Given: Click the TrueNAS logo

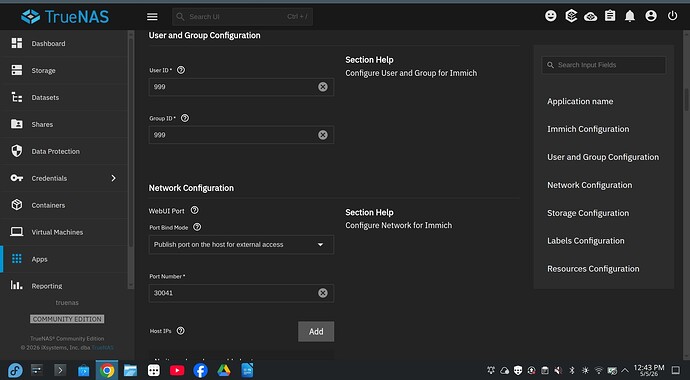Looking at the screenshot, I should (65, 17).
